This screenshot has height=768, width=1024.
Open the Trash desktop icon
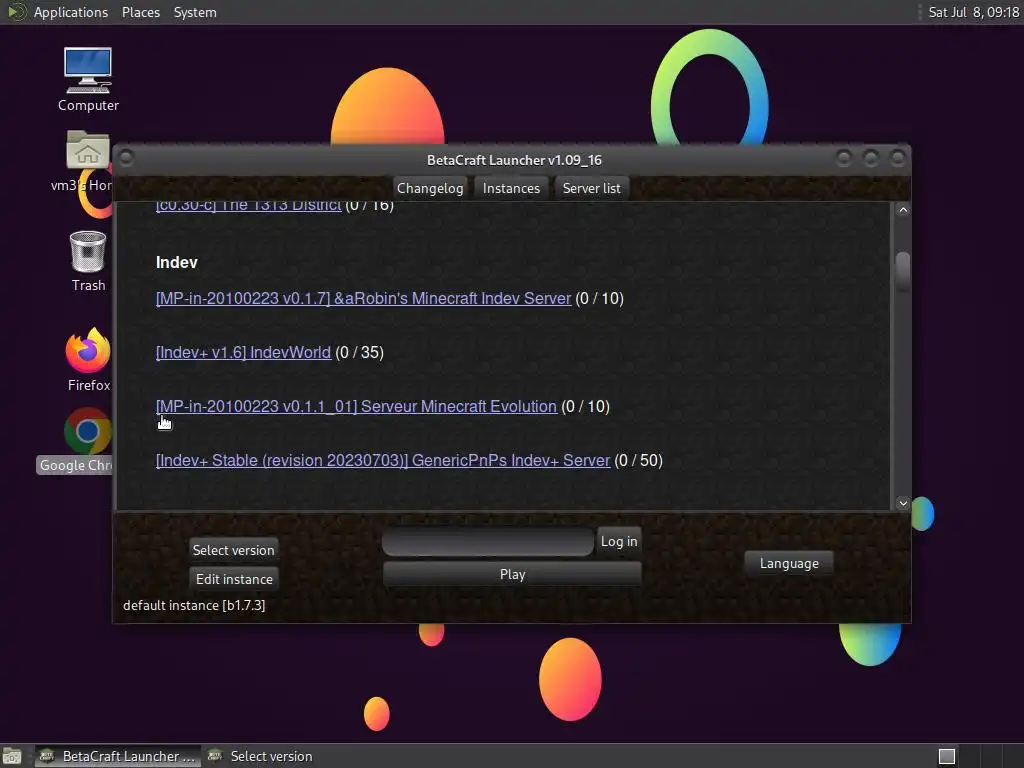[88, 261]
